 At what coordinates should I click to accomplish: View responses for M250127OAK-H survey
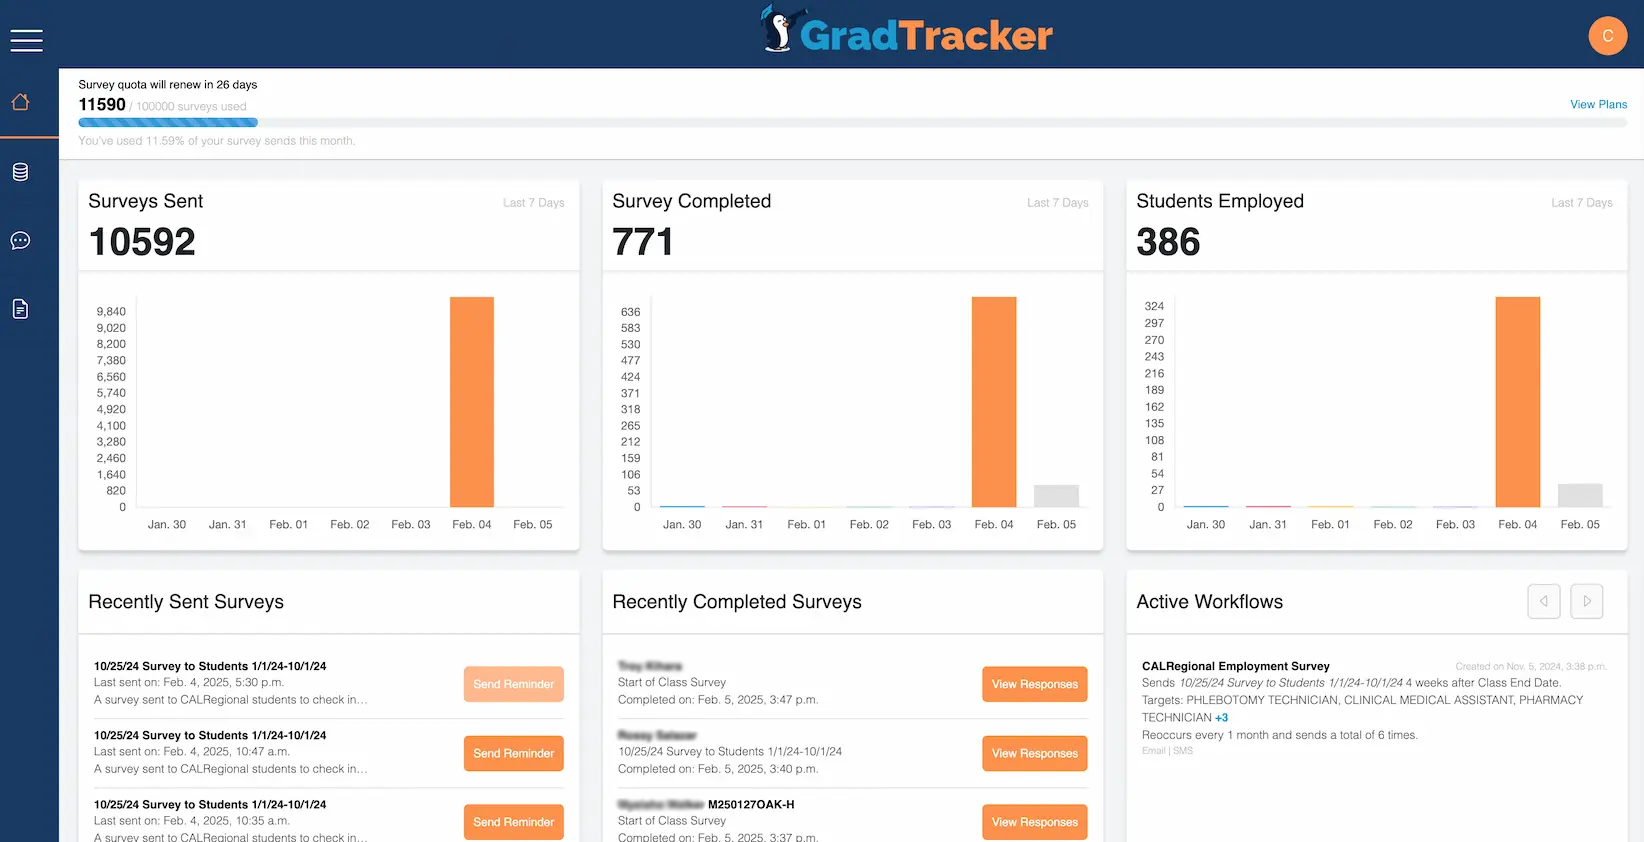[x=1034, y=822]
